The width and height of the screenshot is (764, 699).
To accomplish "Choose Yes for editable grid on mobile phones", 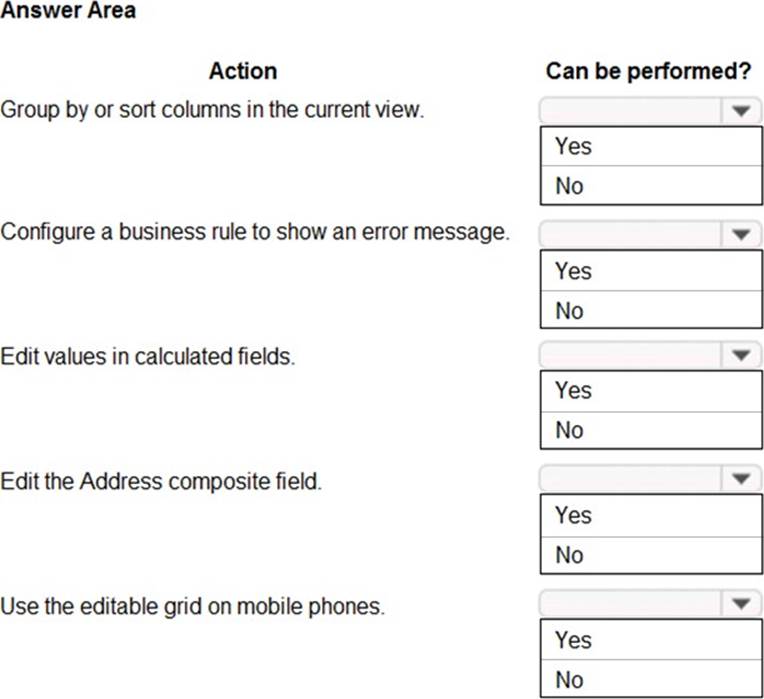I will (x=649, y=640).
